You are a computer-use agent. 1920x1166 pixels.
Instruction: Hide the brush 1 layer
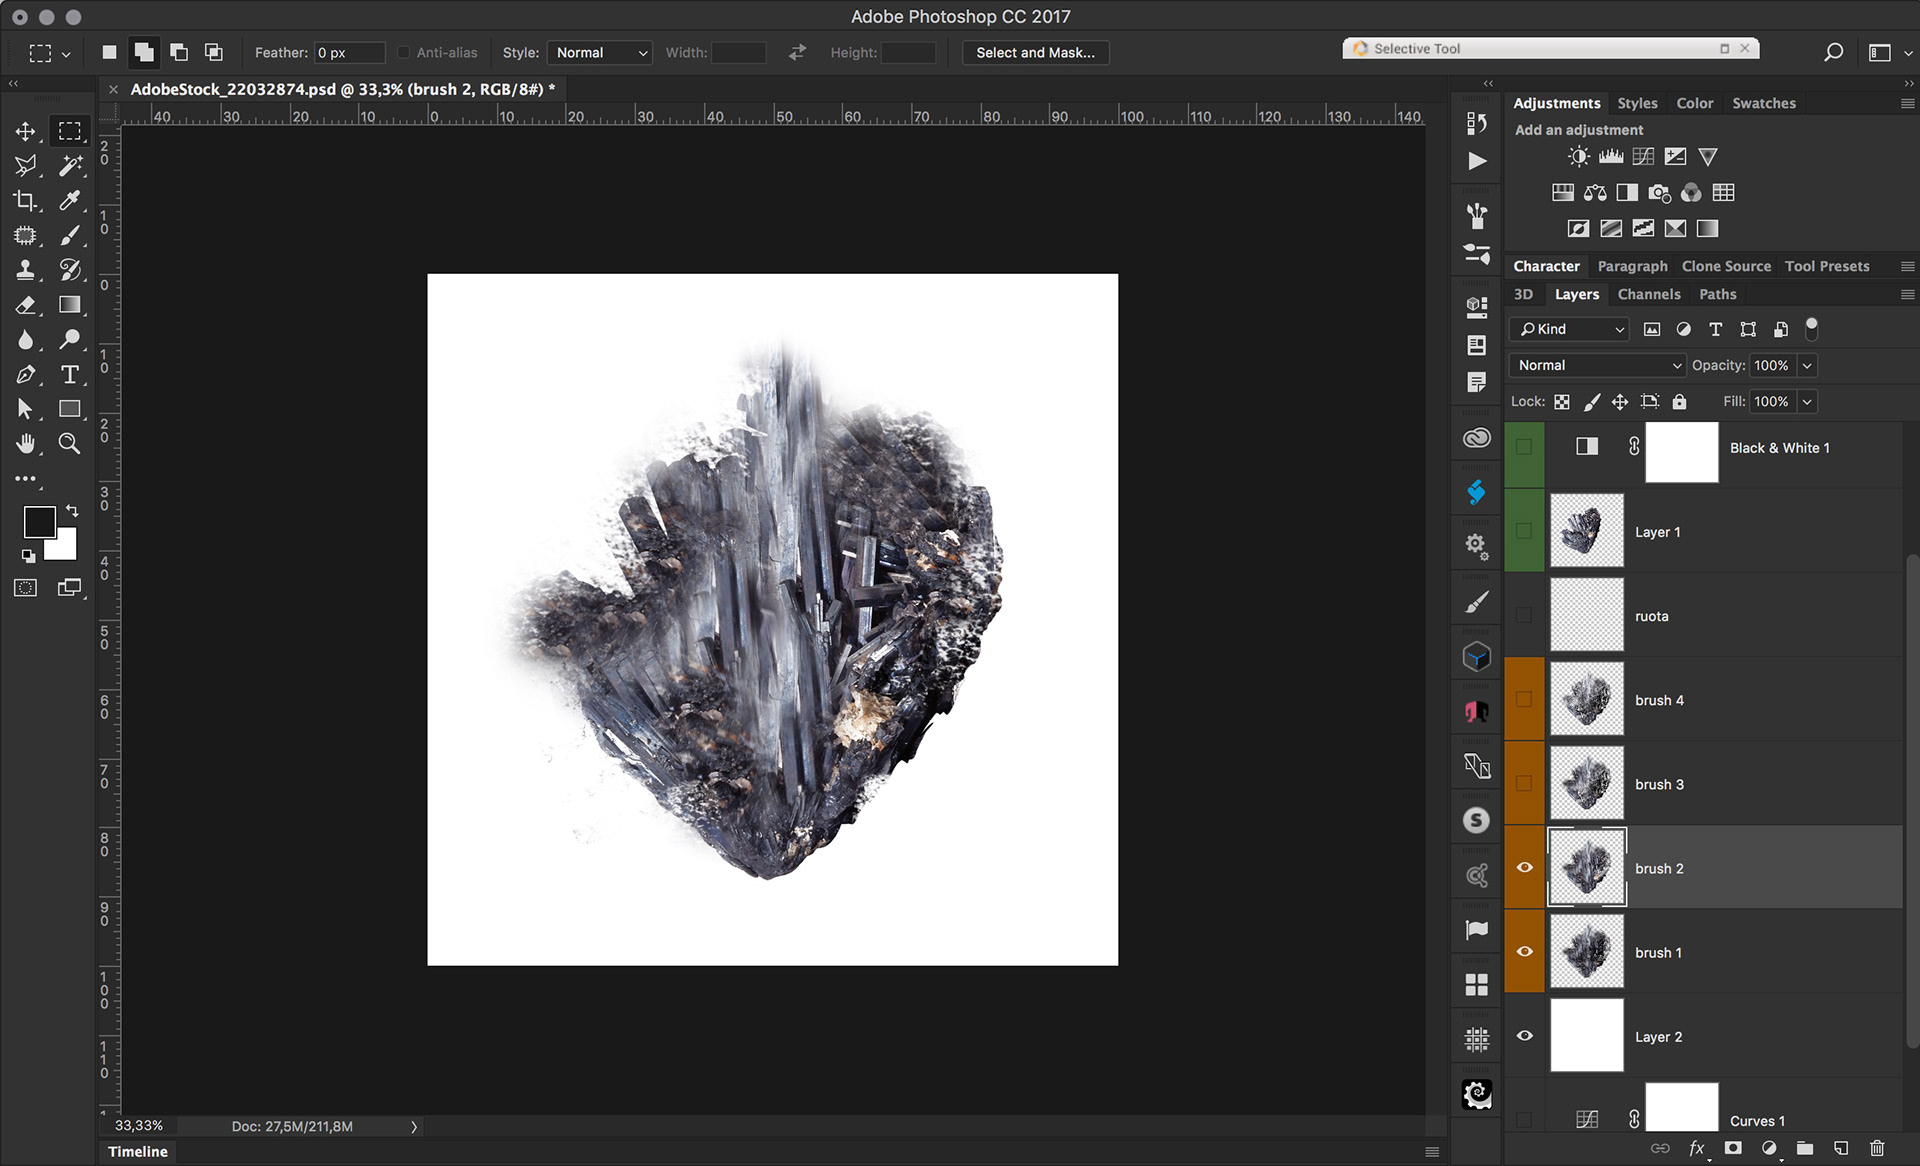1524,952
